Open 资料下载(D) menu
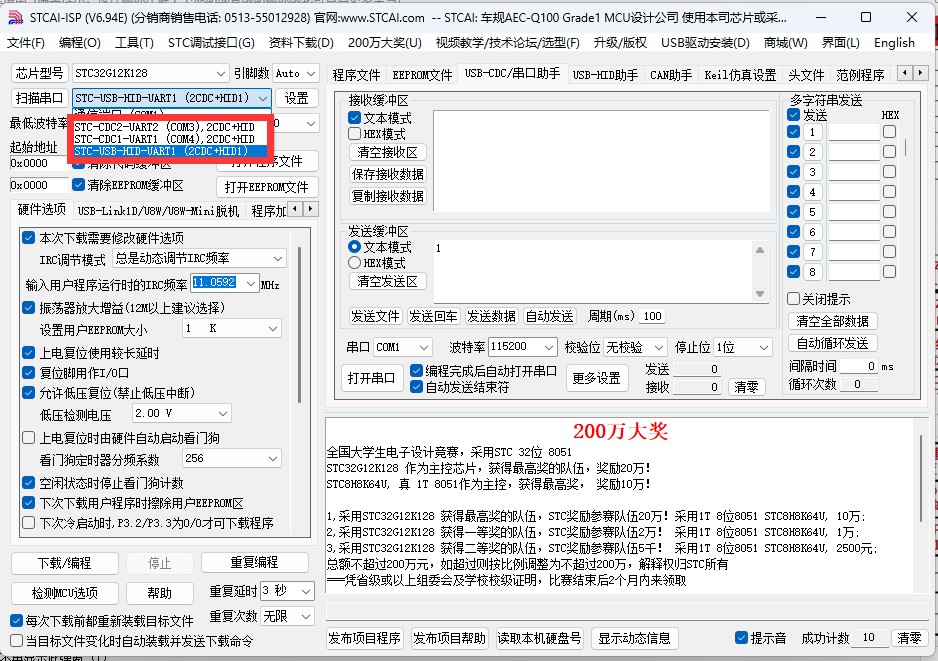Viewport: 938px width, 661px height. click(301, 43)
